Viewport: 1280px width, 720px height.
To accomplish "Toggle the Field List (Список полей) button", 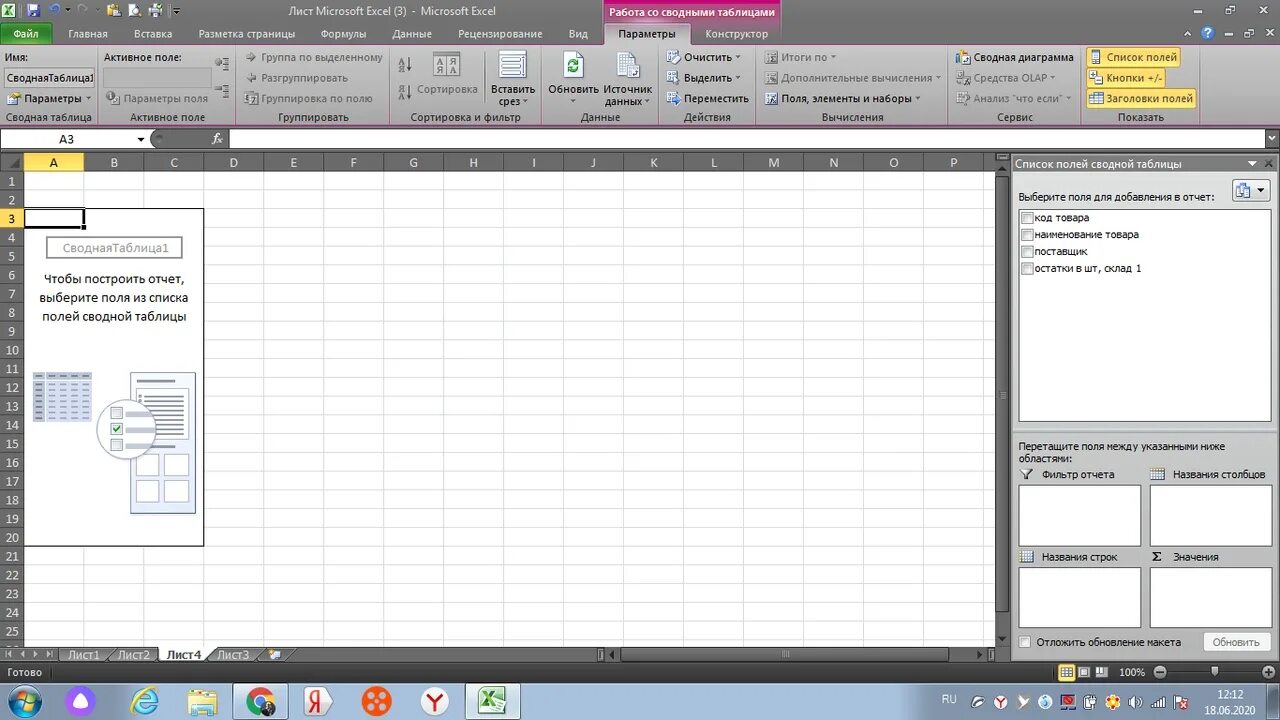I will click(1133, 57).
